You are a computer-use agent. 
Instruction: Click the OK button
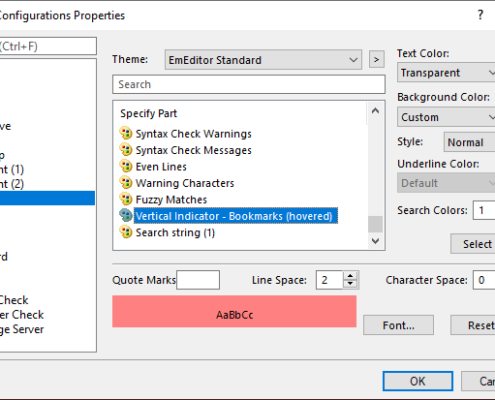tap(418, 381)
